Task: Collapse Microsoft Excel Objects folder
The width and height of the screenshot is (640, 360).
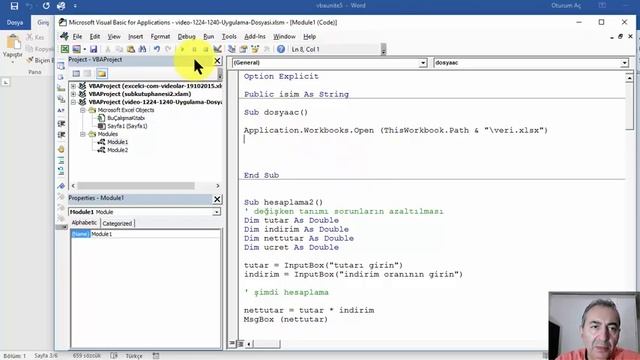Action: coord(83,110)
